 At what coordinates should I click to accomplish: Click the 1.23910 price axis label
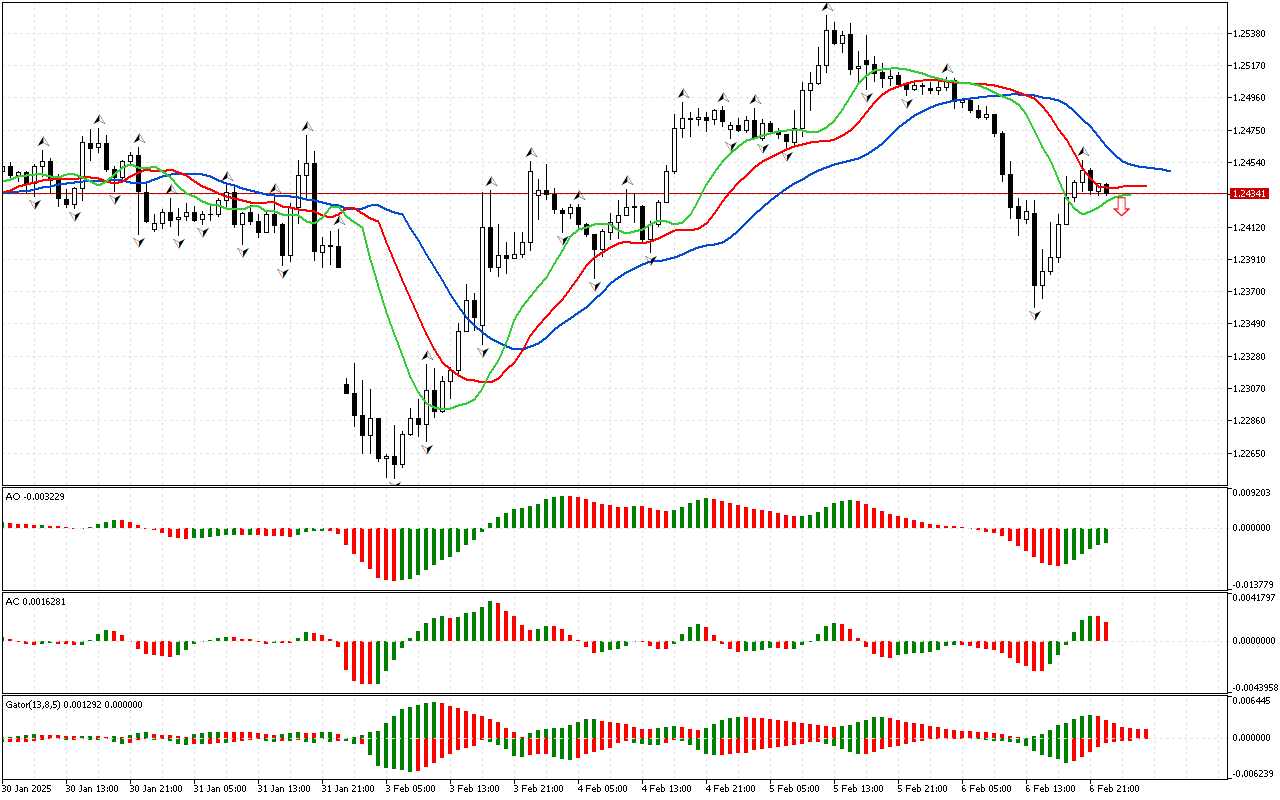[1250, 260]
